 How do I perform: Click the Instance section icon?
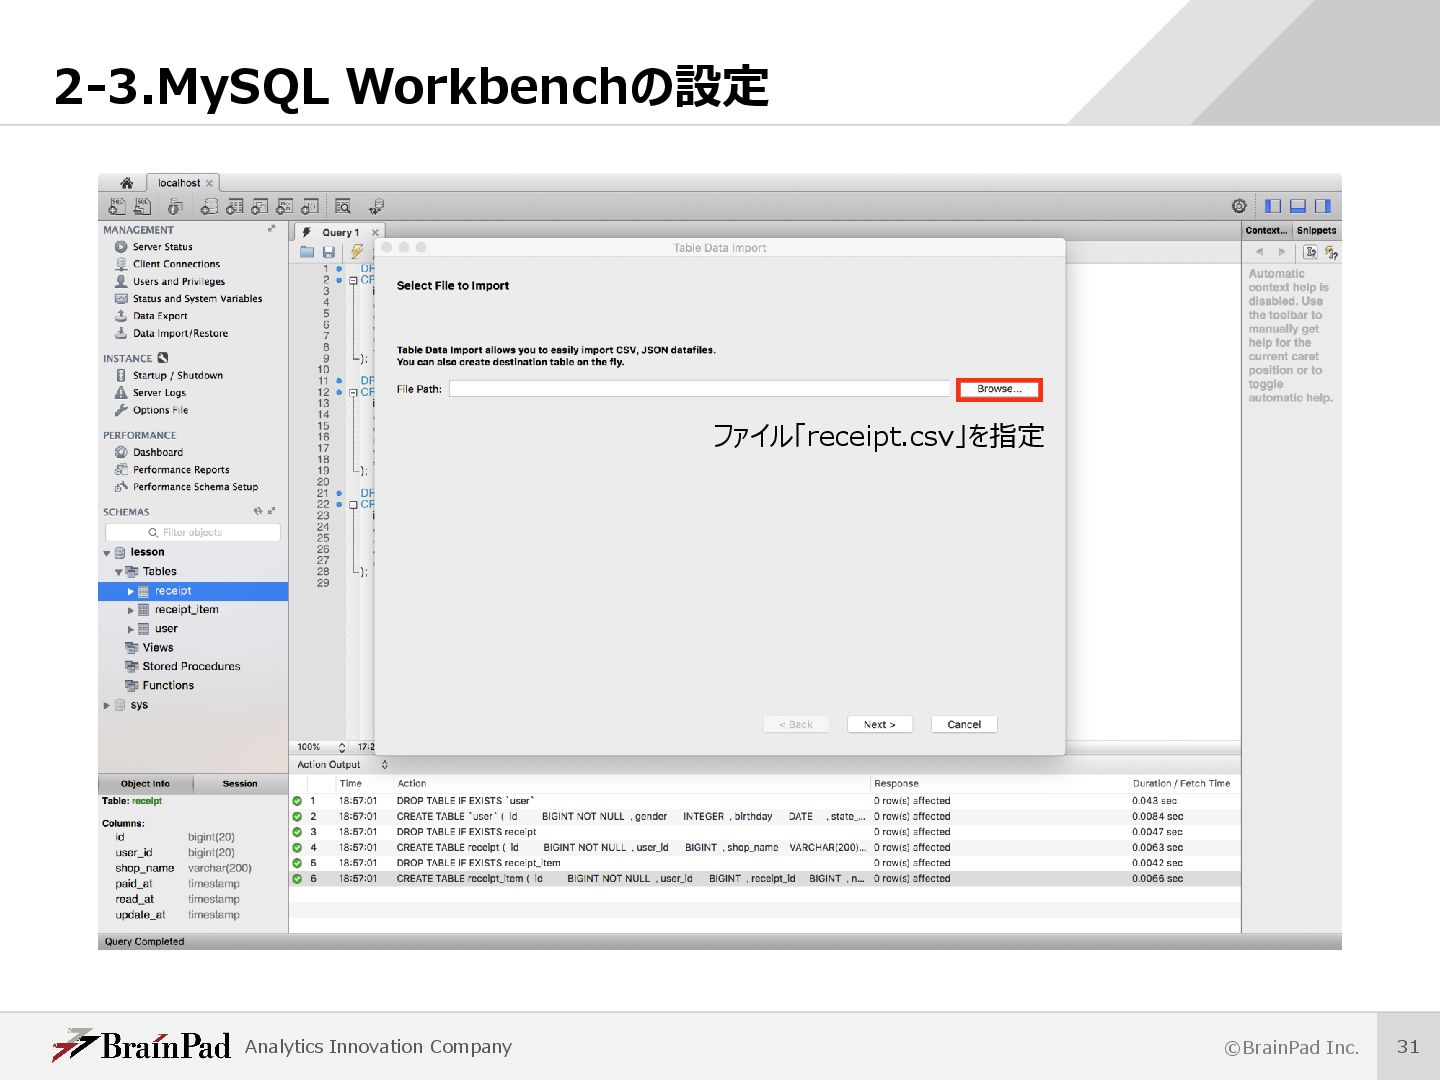tap(162, 358)
